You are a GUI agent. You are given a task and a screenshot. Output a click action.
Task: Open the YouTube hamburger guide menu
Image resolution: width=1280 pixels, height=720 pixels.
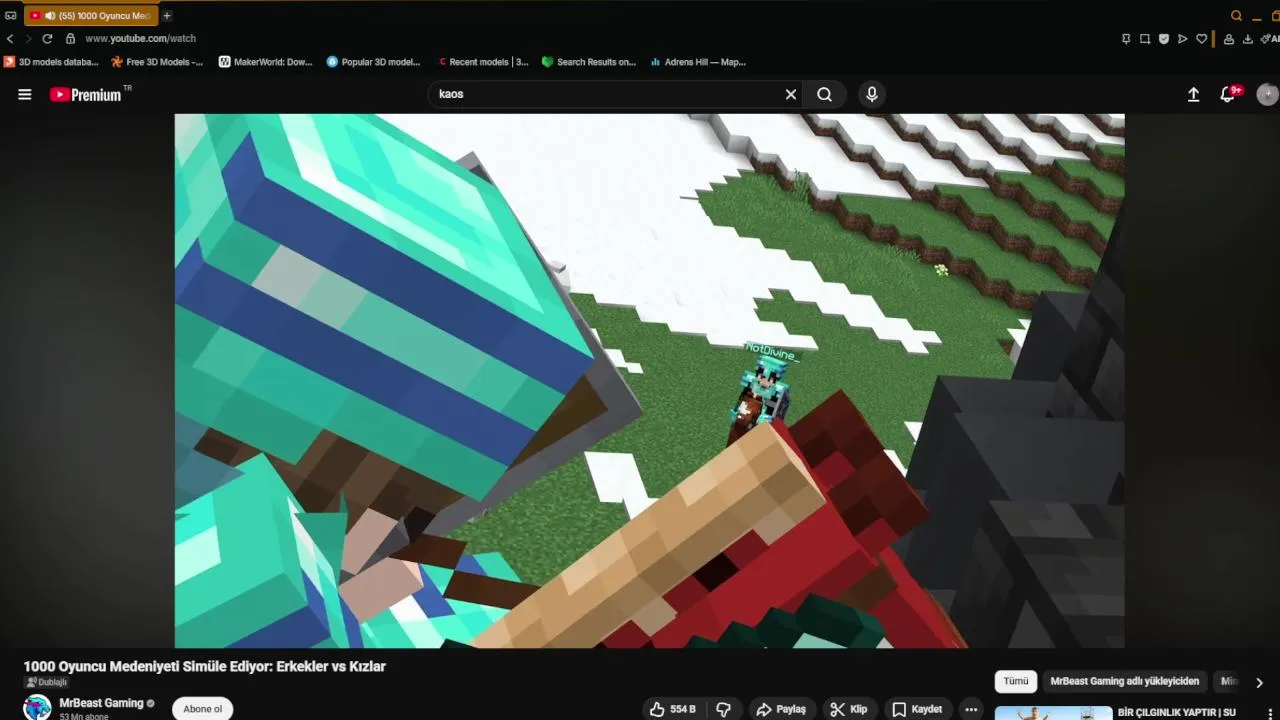pyautogui.click(x=25, y=94)
